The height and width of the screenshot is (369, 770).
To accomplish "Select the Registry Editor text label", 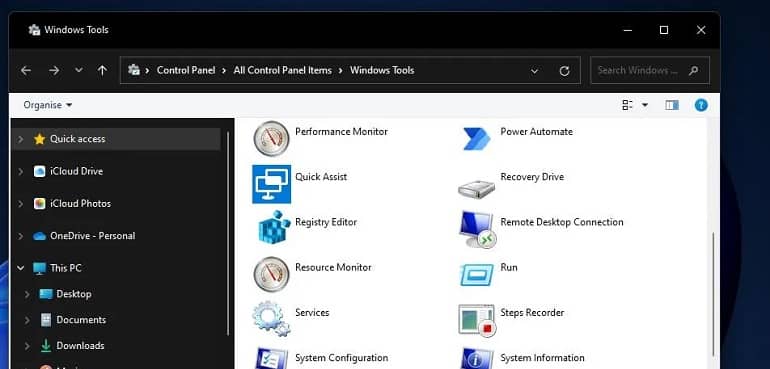I will point(326,222).
